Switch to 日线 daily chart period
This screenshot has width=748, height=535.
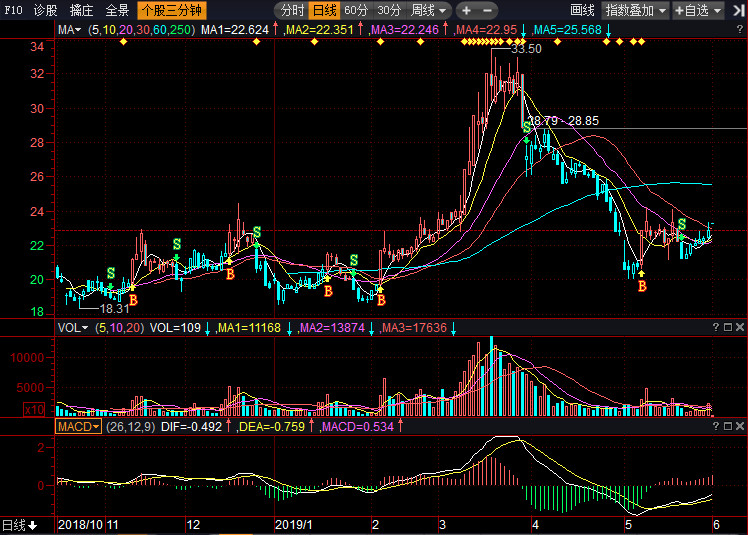tap(323, 10)
